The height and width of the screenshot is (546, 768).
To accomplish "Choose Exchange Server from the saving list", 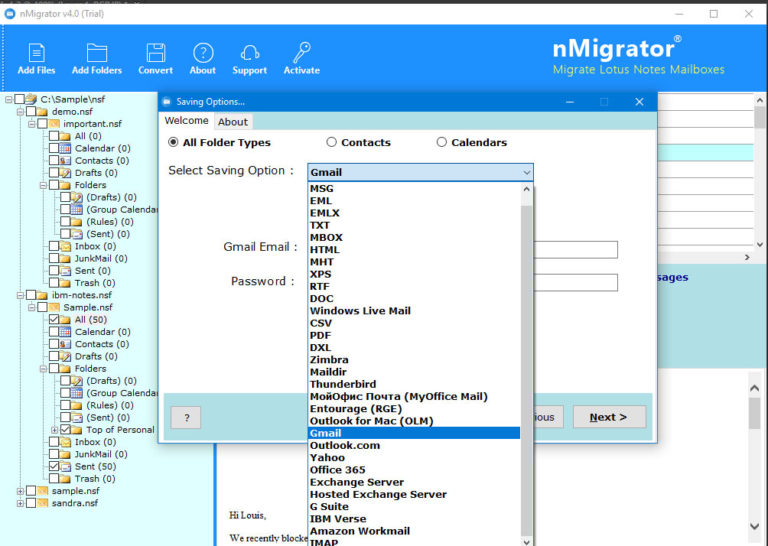I will (414, 482).
